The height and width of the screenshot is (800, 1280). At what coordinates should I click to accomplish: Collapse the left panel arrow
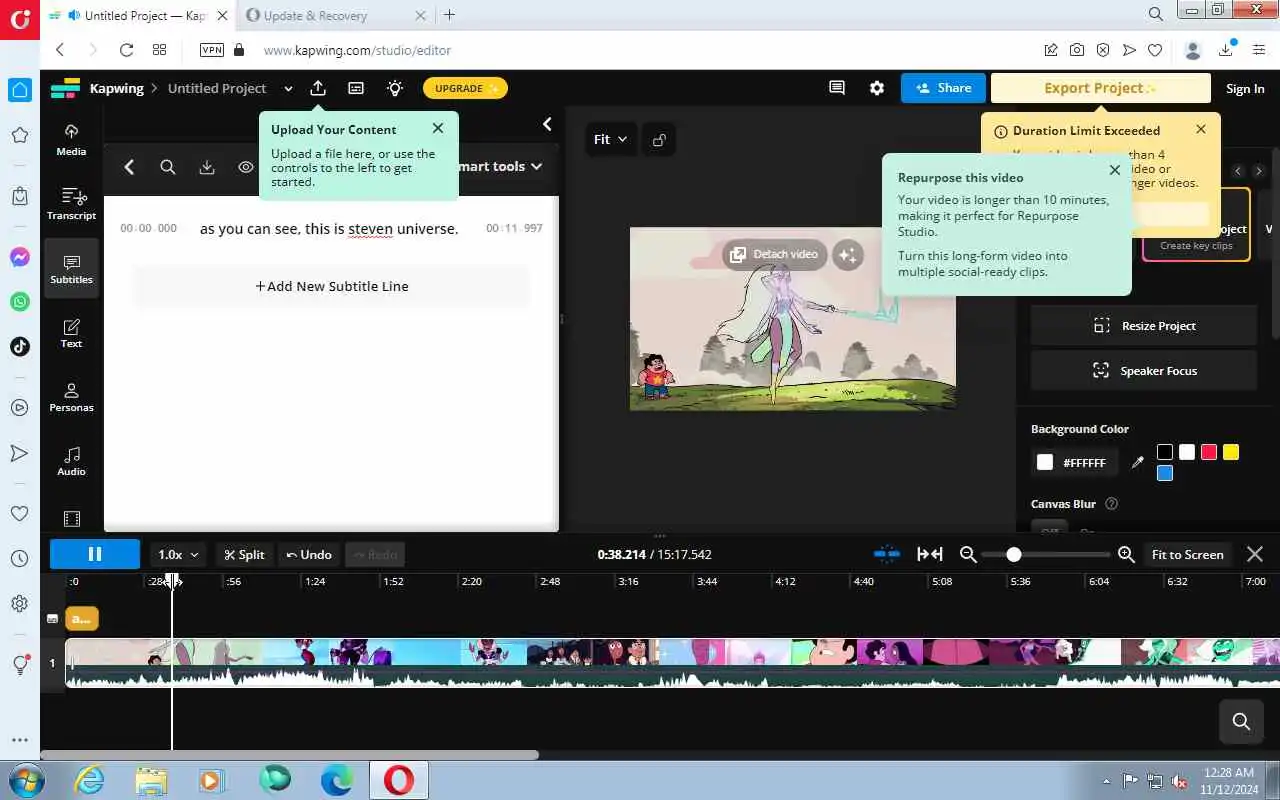547,124
